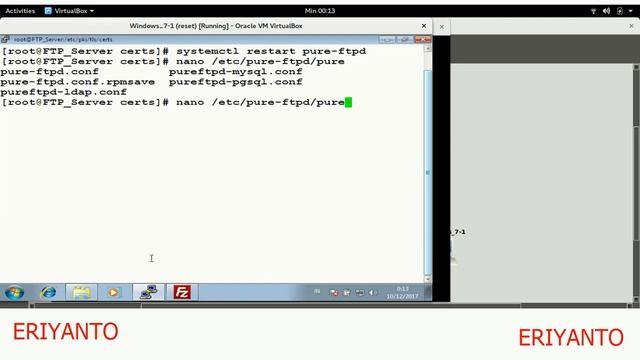Open FileZilla from the taskbar
The image size is (640, 360).
point(182,292)
